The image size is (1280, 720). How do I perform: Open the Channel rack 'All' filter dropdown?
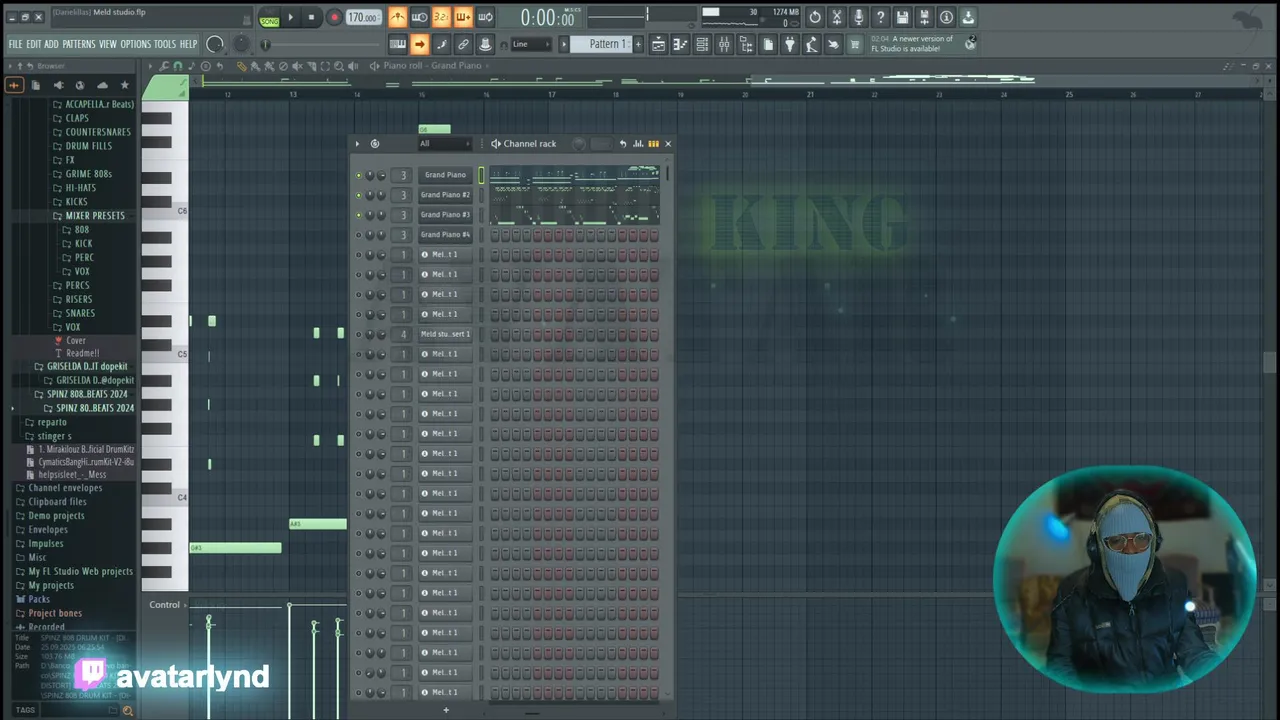click(x=444, y=144)
